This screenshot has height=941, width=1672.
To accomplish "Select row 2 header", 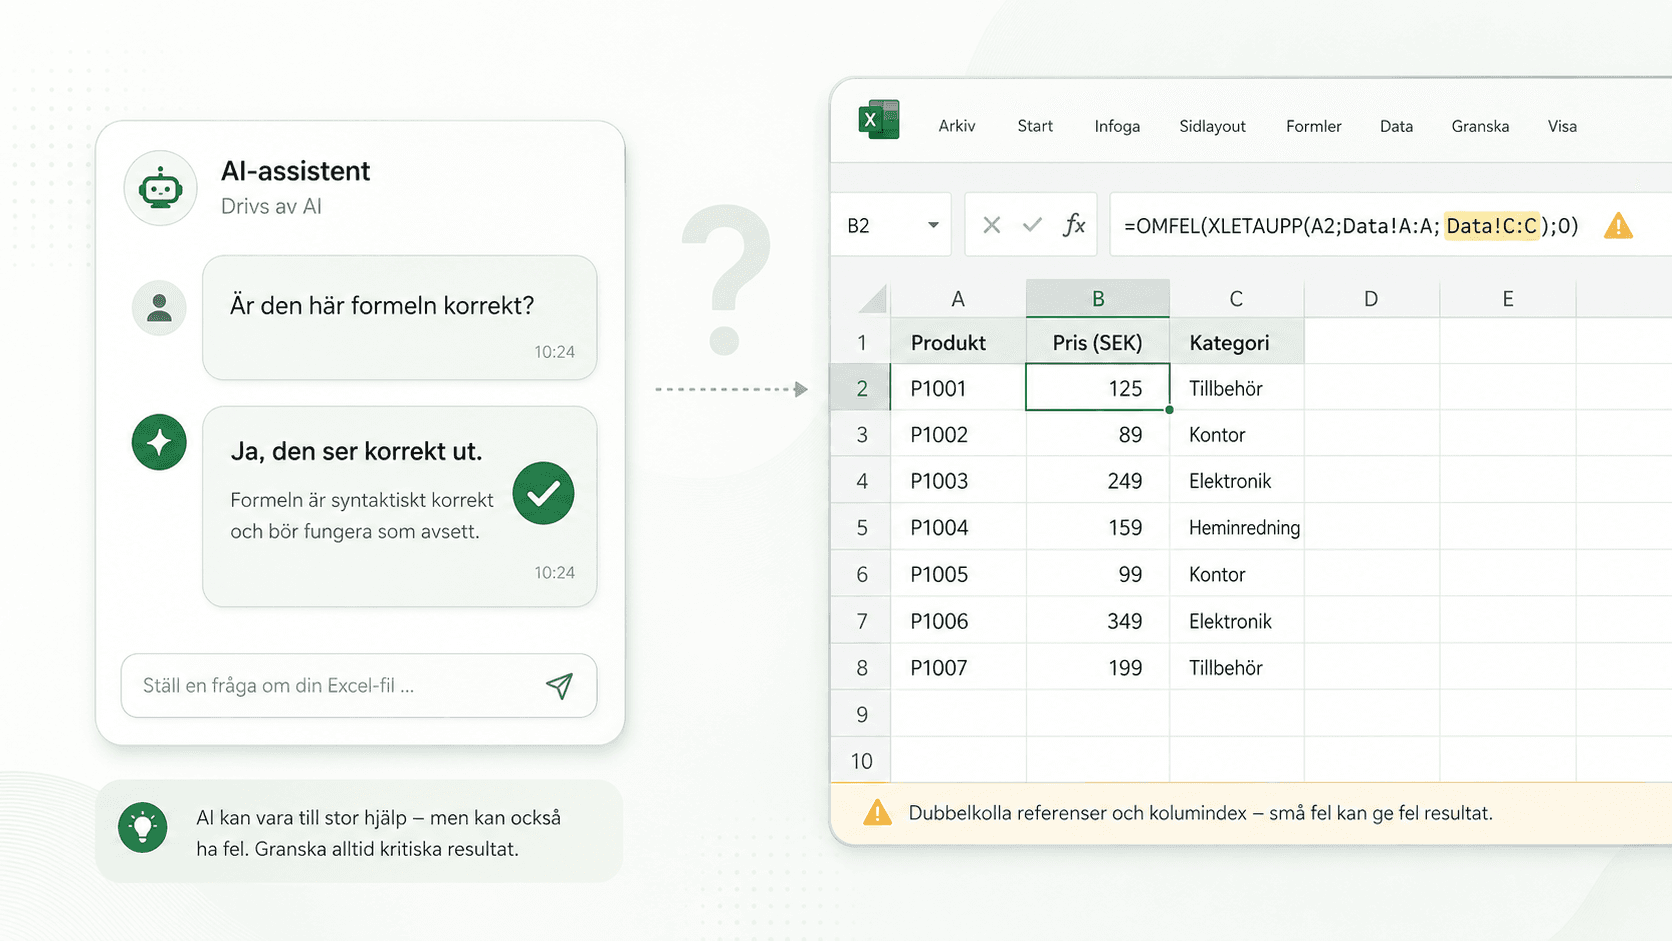I will coord(861,388).
